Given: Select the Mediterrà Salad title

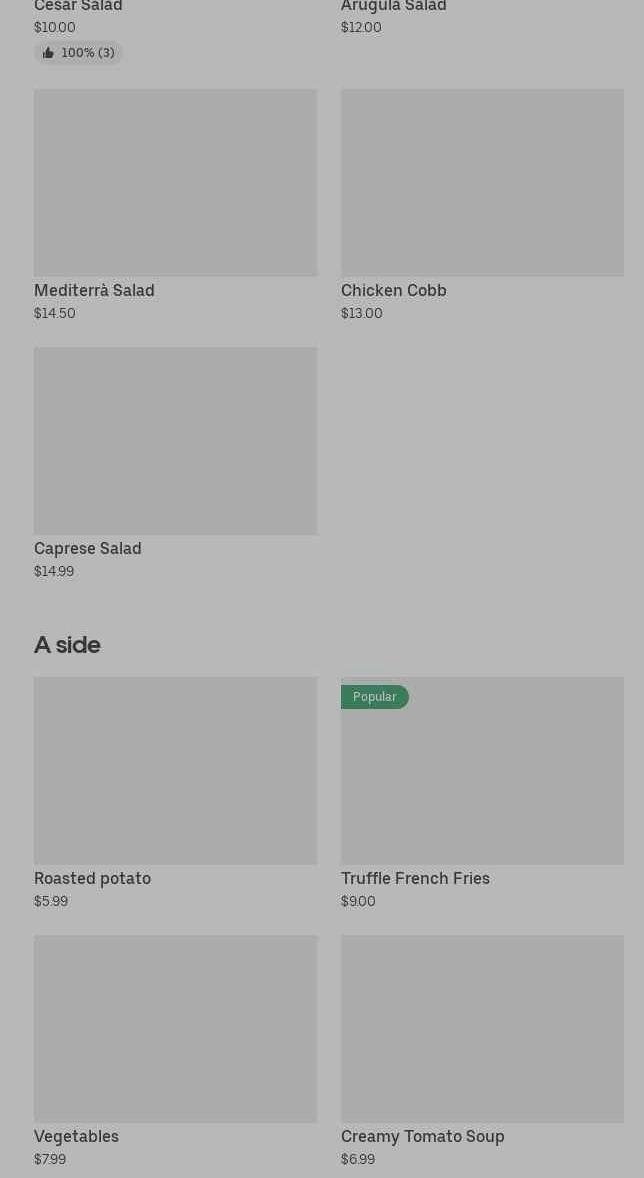Looking at the screenshot, I should click(x=94, y=291).
